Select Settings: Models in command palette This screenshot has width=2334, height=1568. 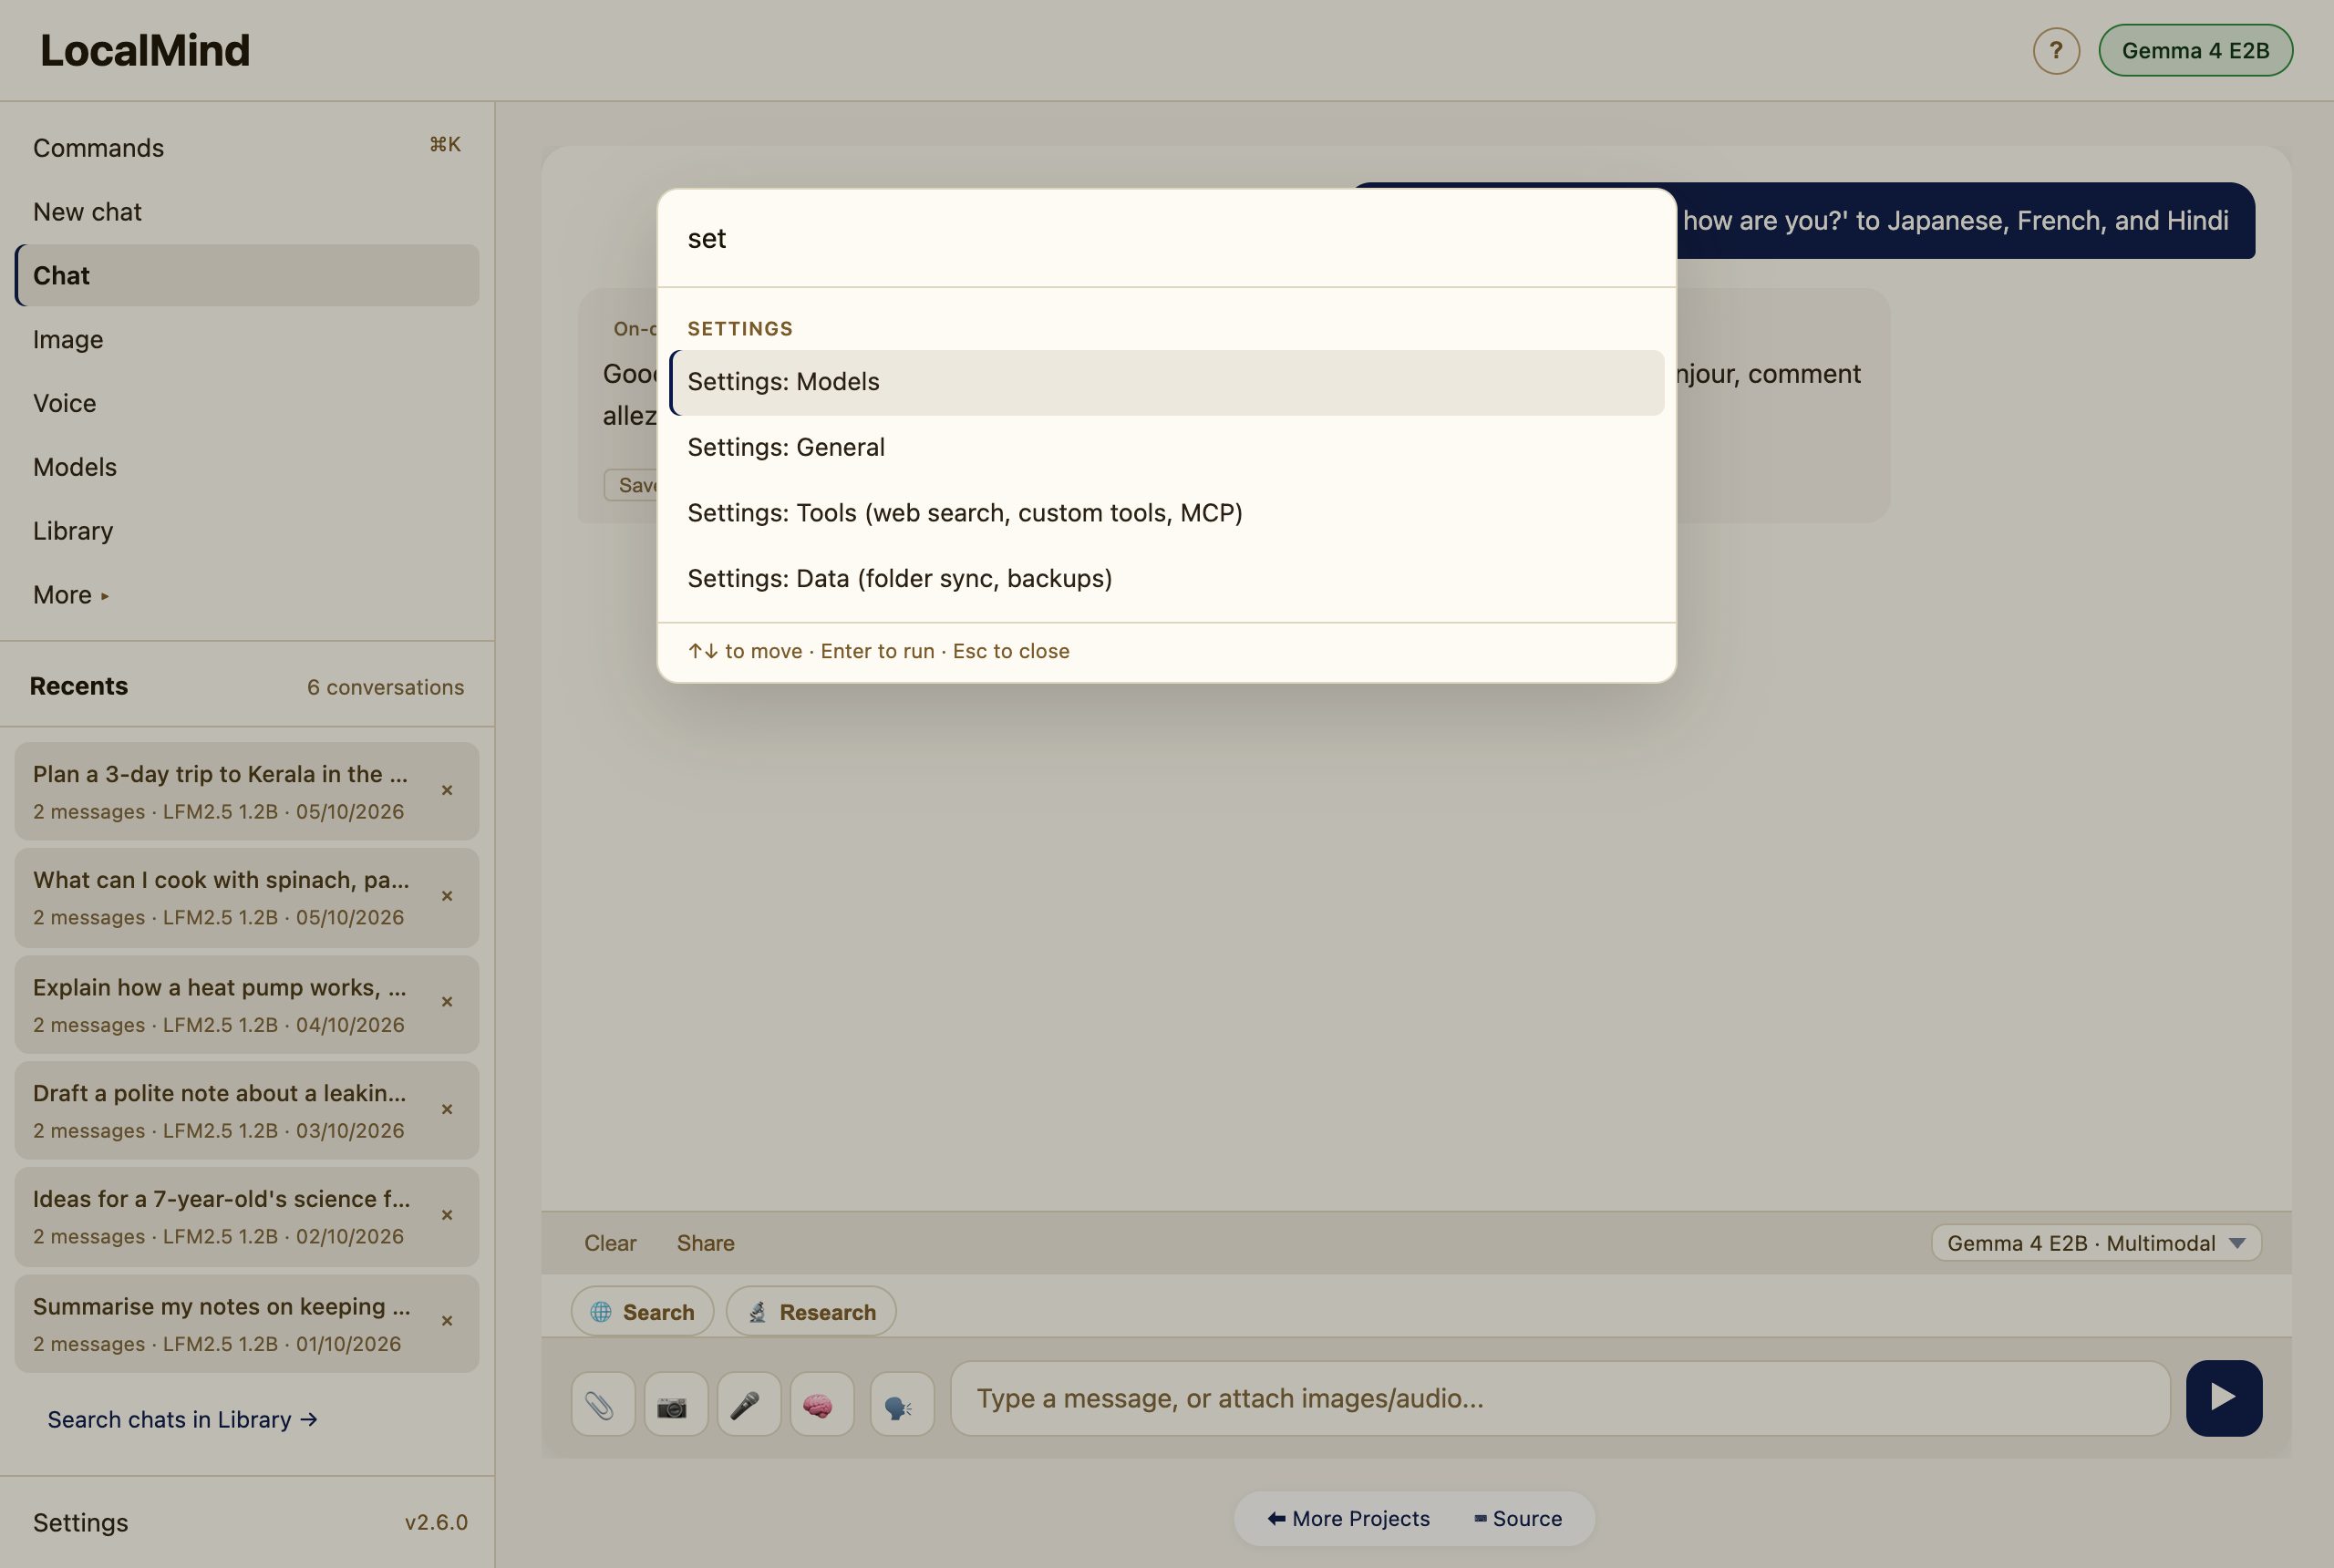click(1166, 382)
